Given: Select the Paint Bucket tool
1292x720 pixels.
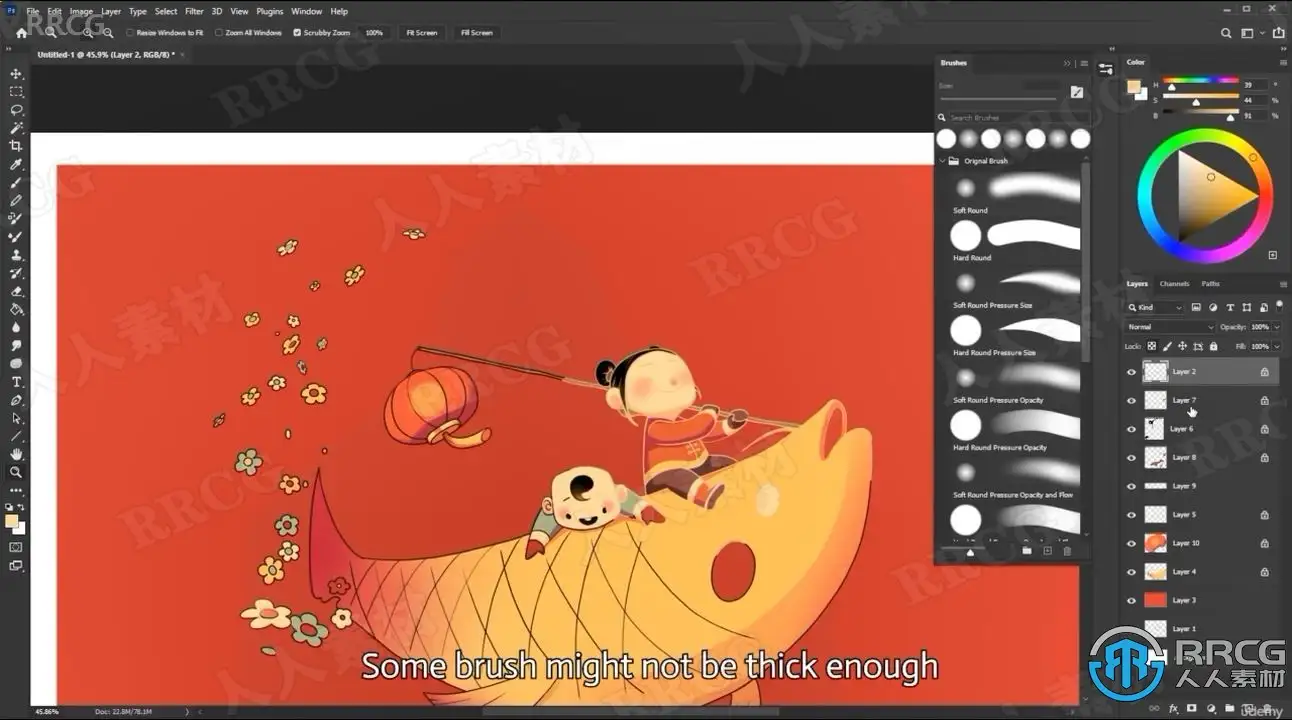Looking at the screenshot, I should [x=16, y=309].
